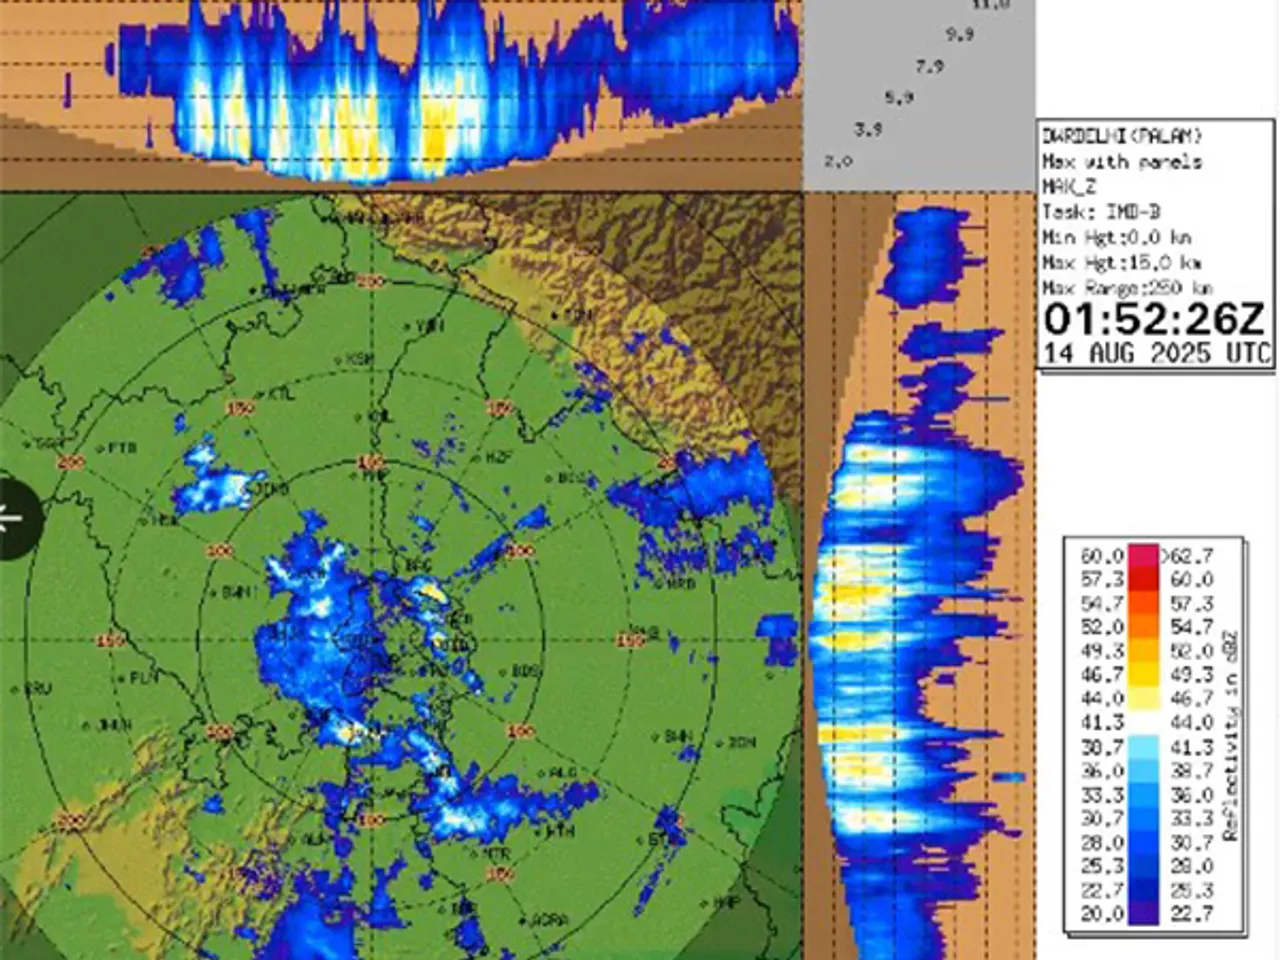Click the 'SDN' station label on the map
Screen dimensions: 1280x960
coord(741,743)
